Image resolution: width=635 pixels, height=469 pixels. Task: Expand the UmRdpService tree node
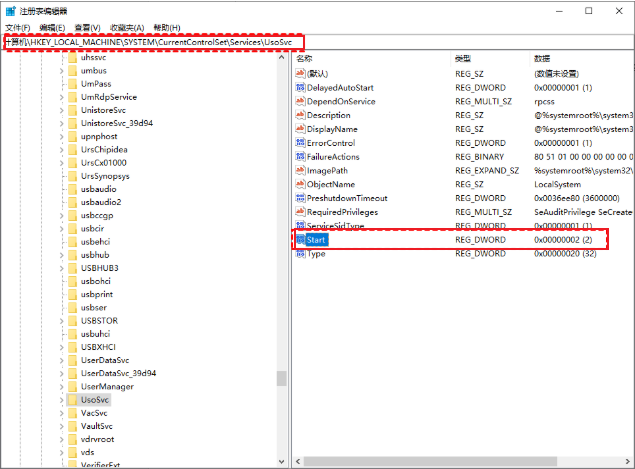[x=62, y=97]
